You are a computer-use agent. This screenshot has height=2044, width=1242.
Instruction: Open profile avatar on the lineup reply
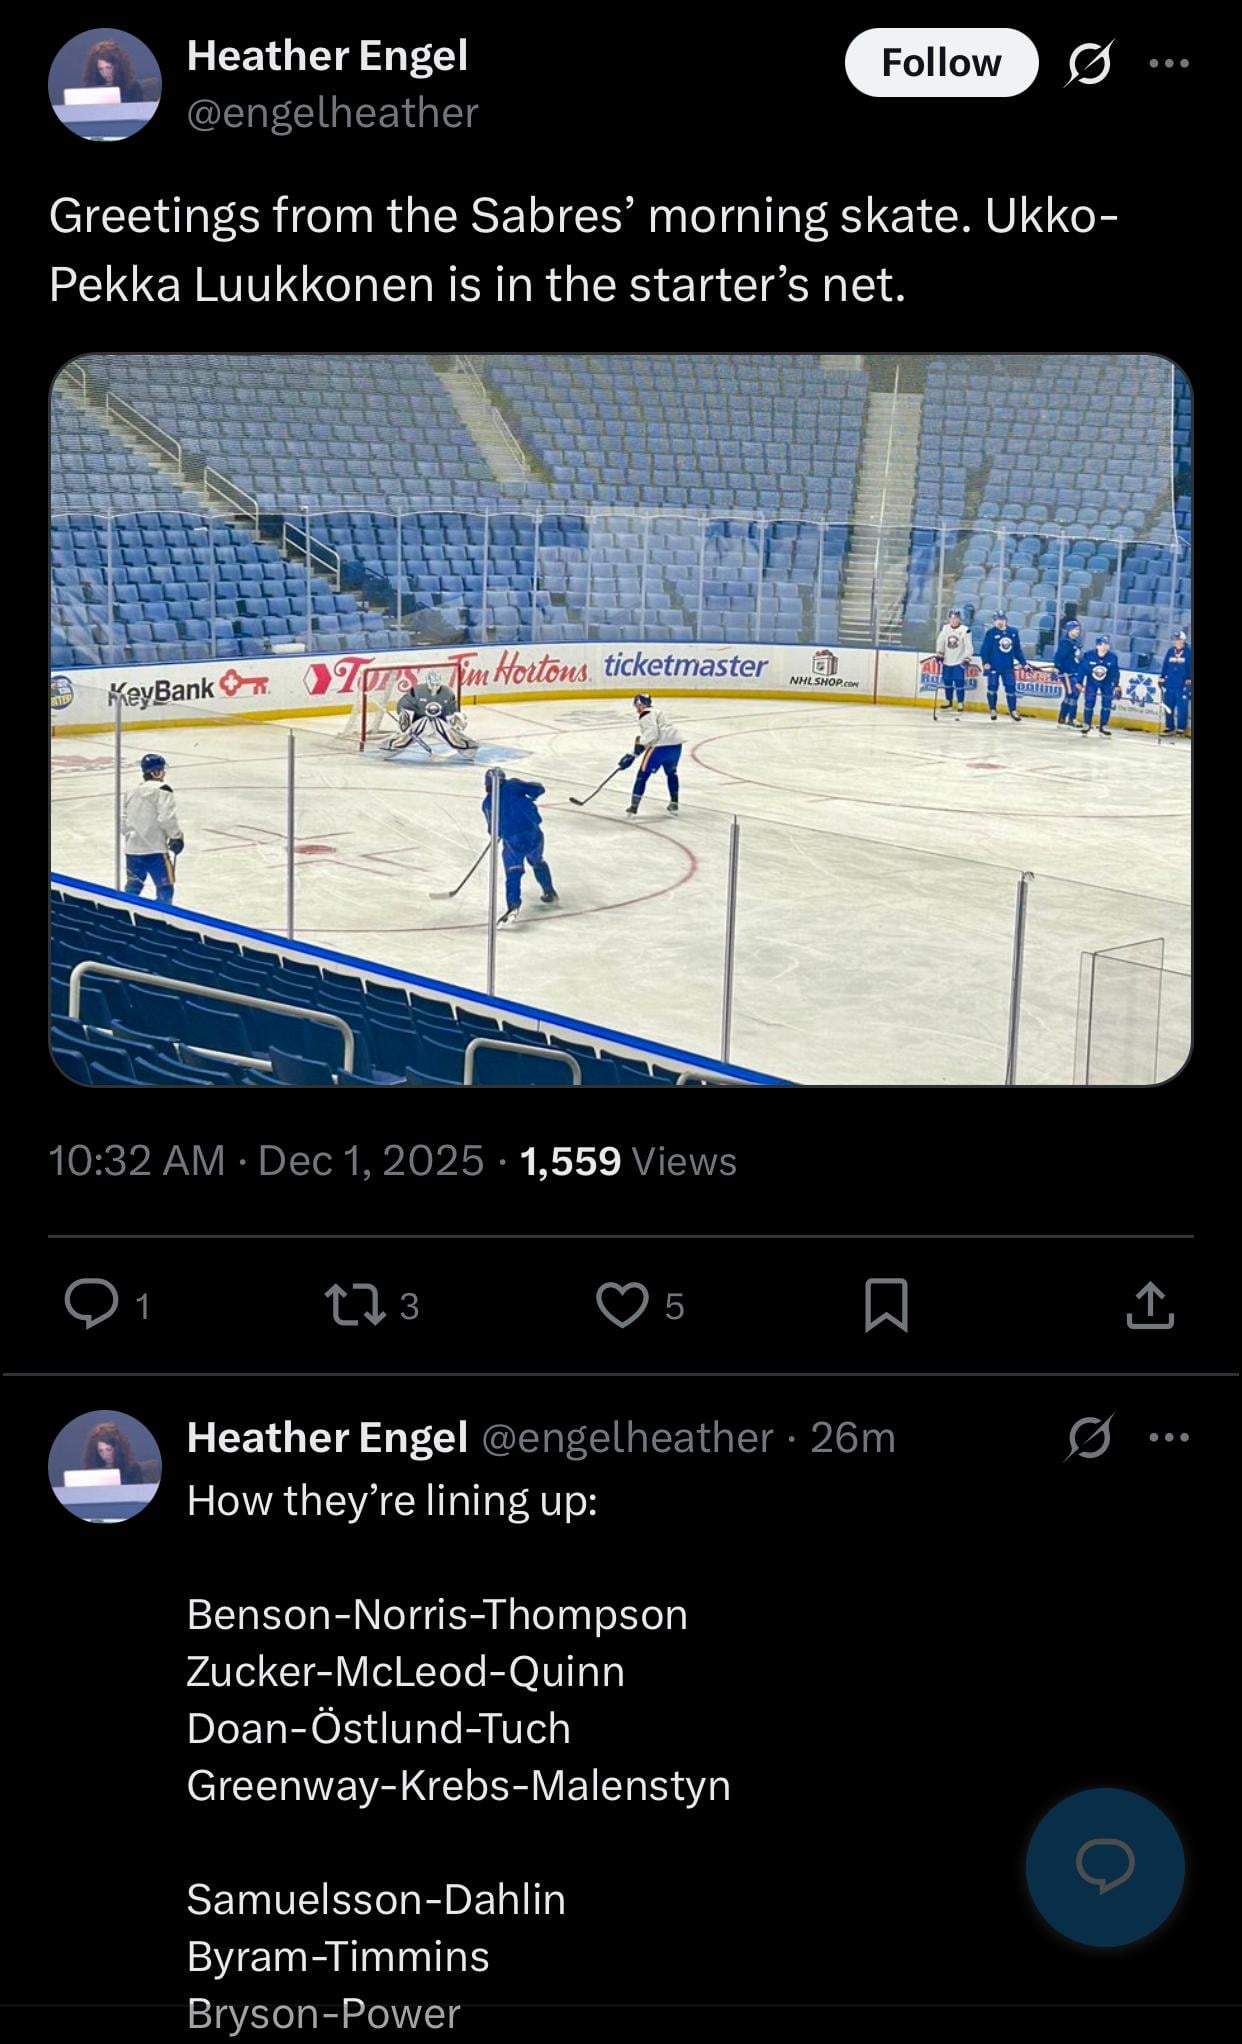pos(105,1466)
